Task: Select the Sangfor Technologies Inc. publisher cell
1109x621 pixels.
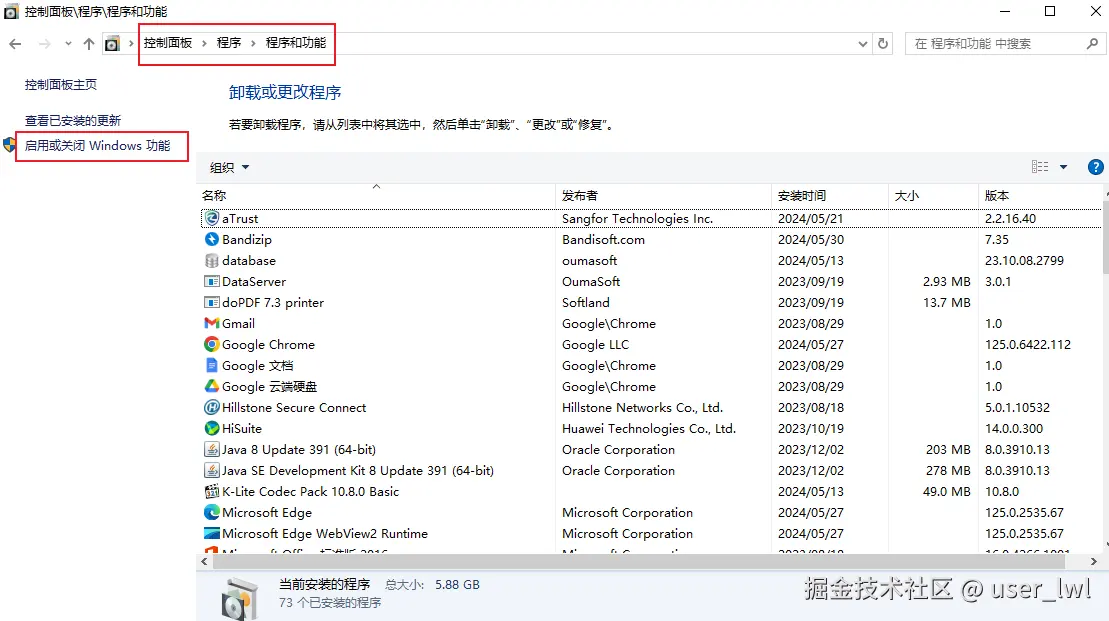Action: click(x=637, y=219)
